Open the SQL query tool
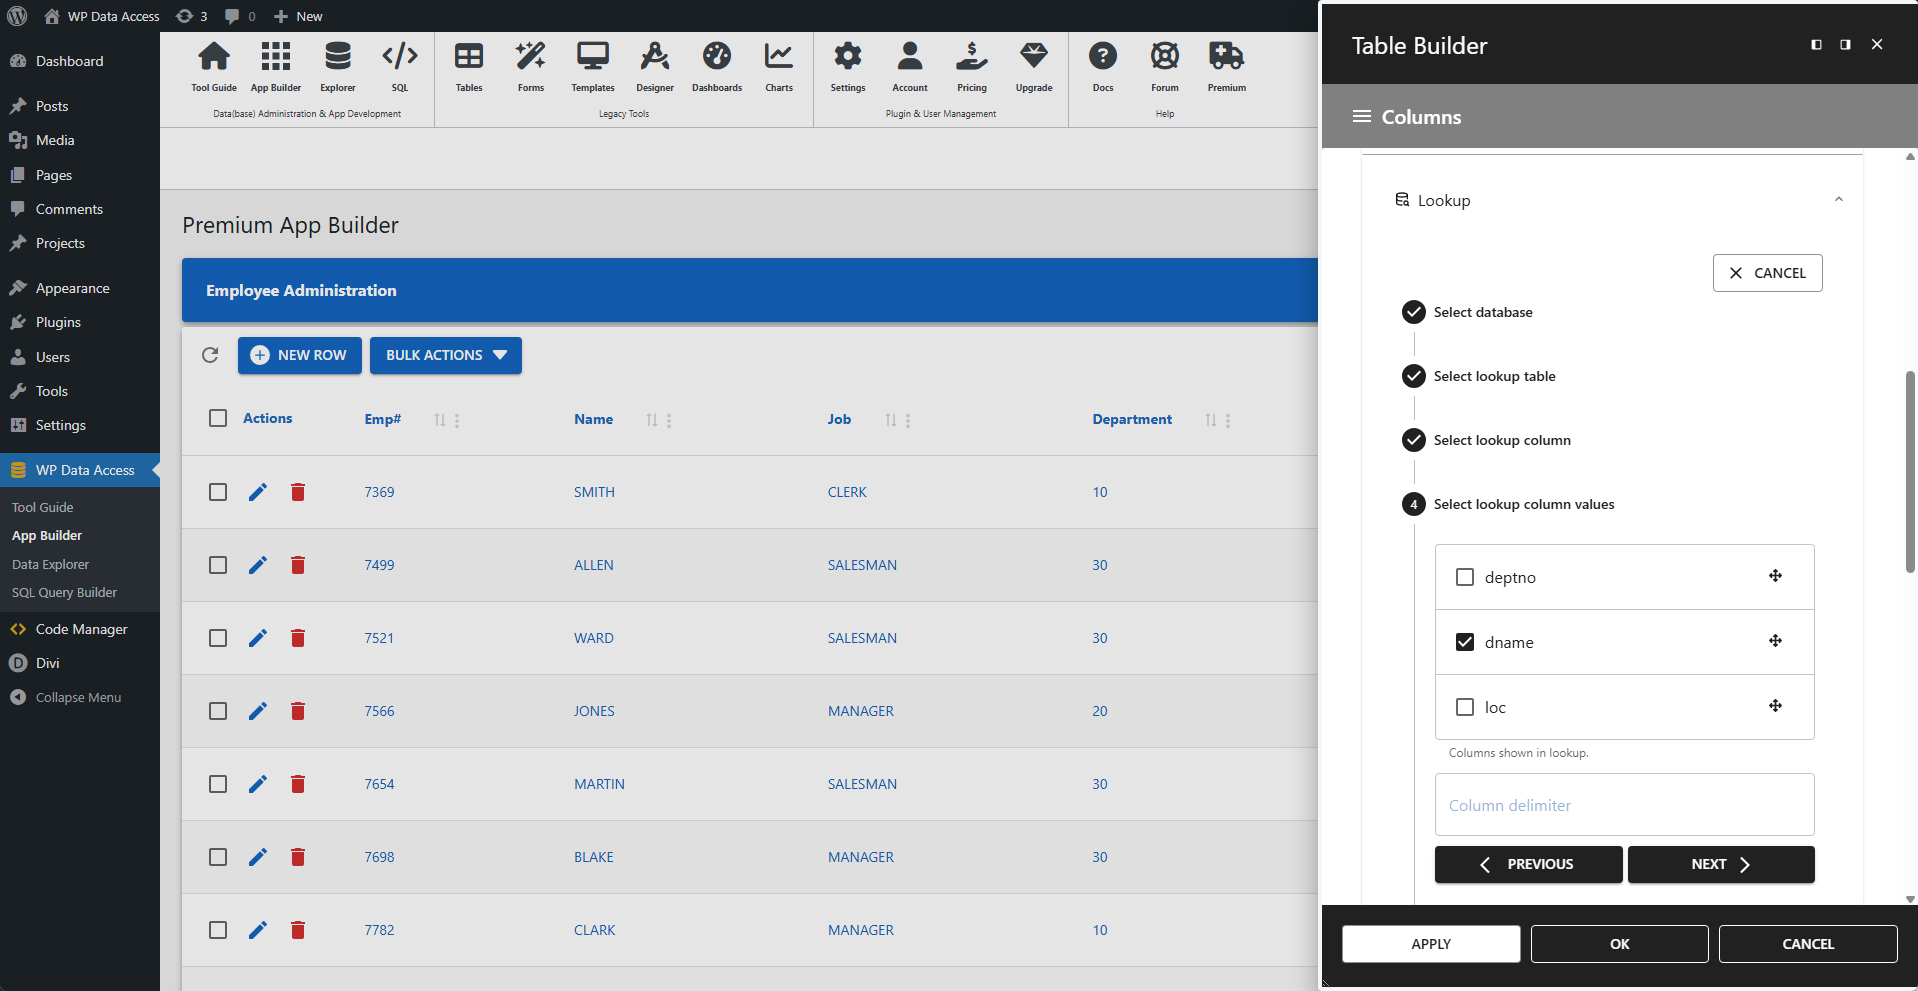The height and width of the screenshot is (991, 1918). tap(399, 65)
